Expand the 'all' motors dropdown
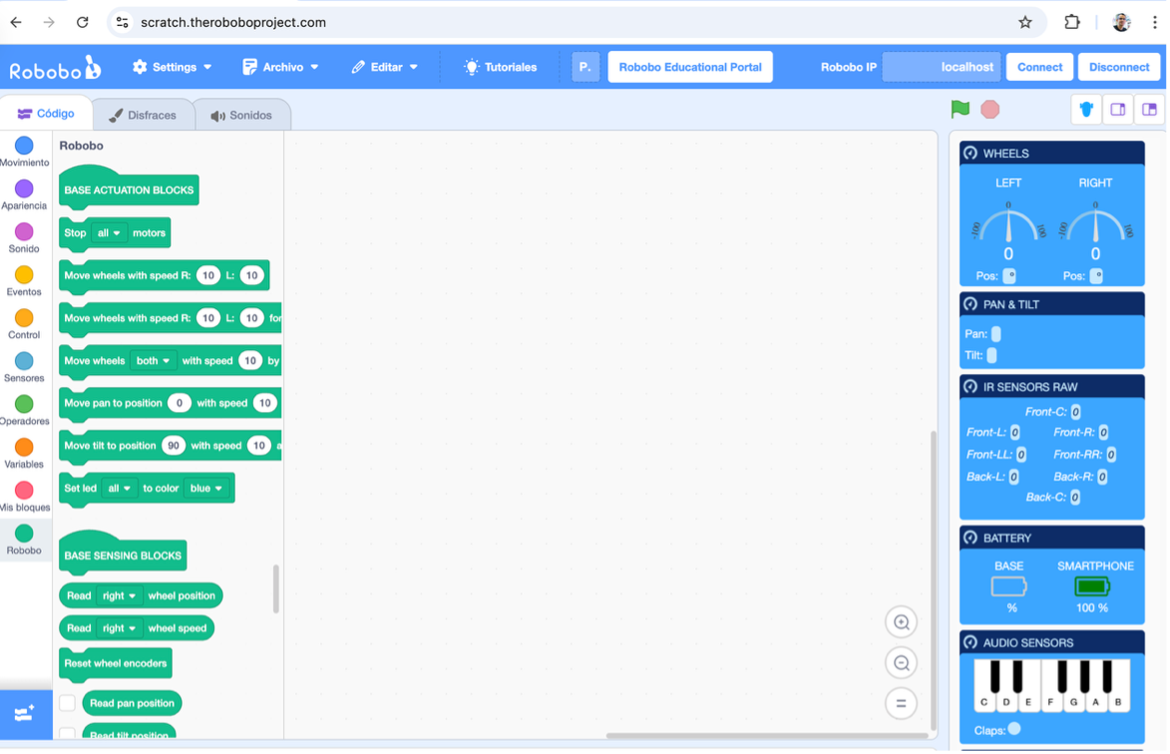Image resolution: width=1170 pixels, height=754 pixels. click(108, 233)
